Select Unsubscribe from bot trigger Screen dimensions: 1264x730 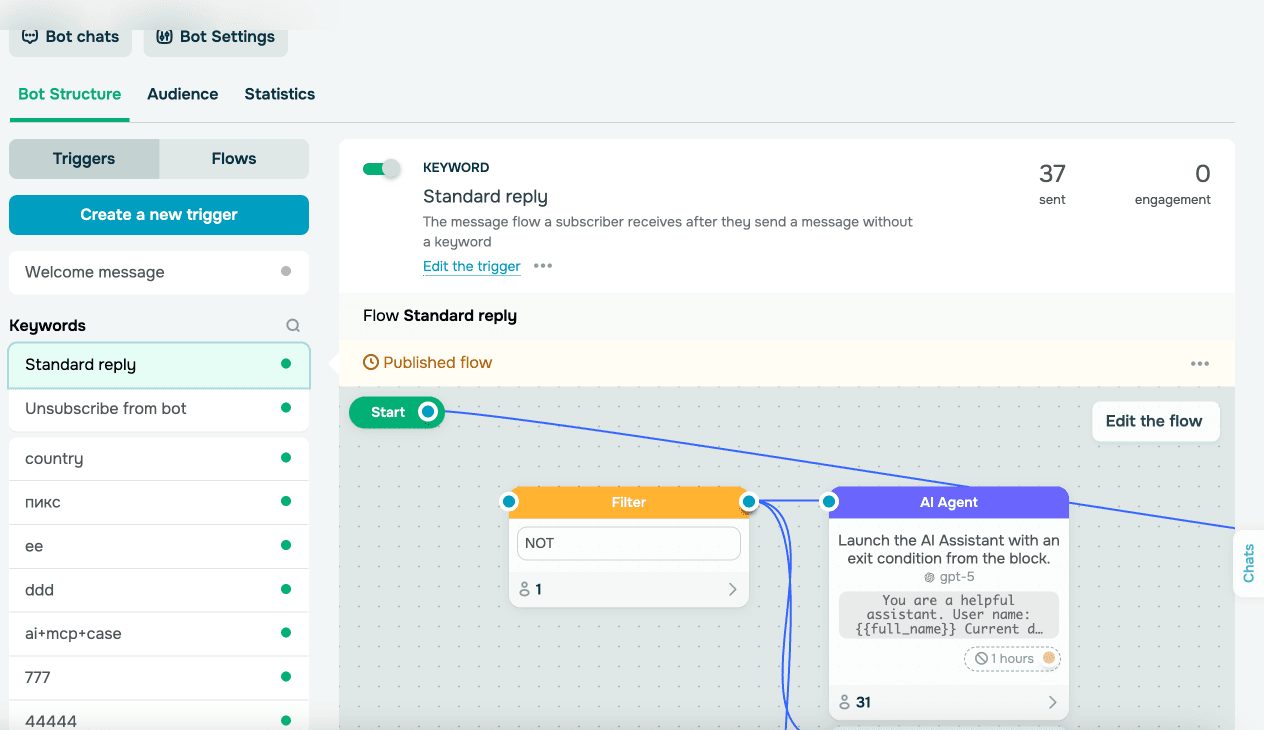(159, 409)
